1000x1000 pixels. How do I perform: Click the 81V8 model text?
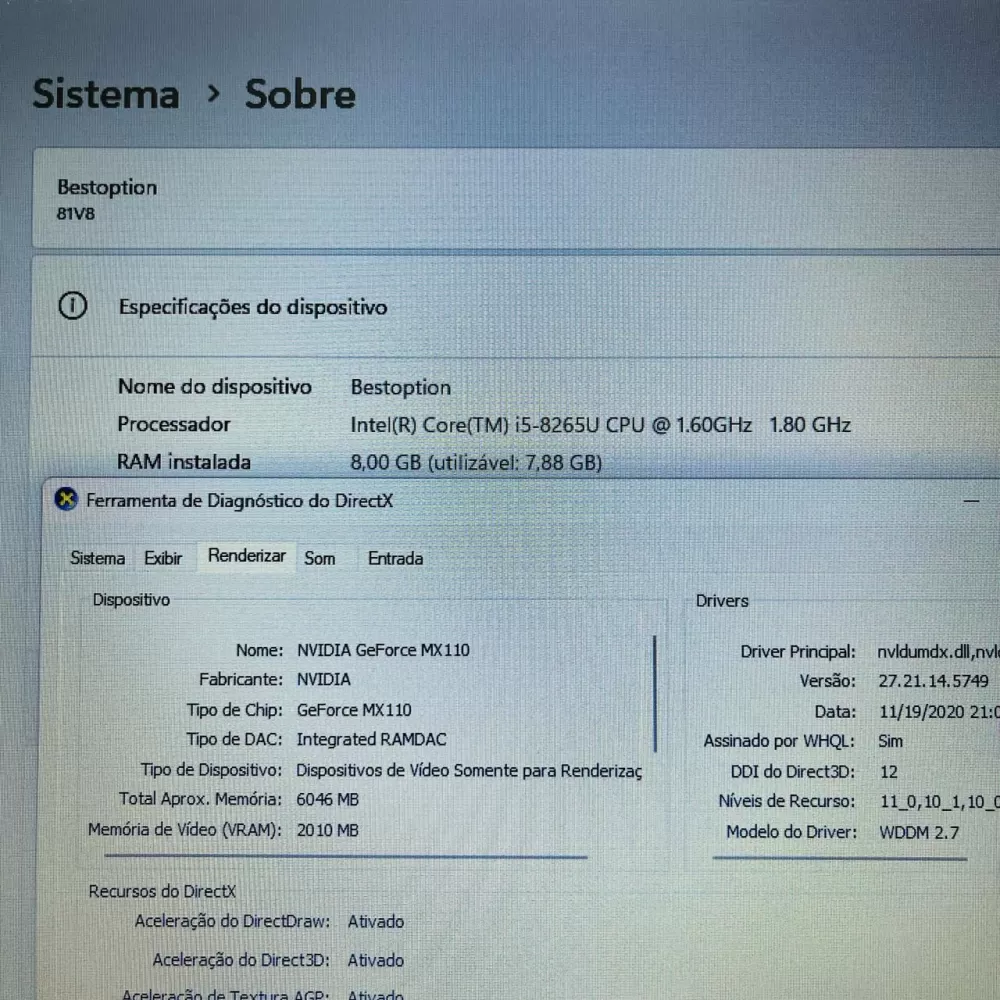(76, 214)
